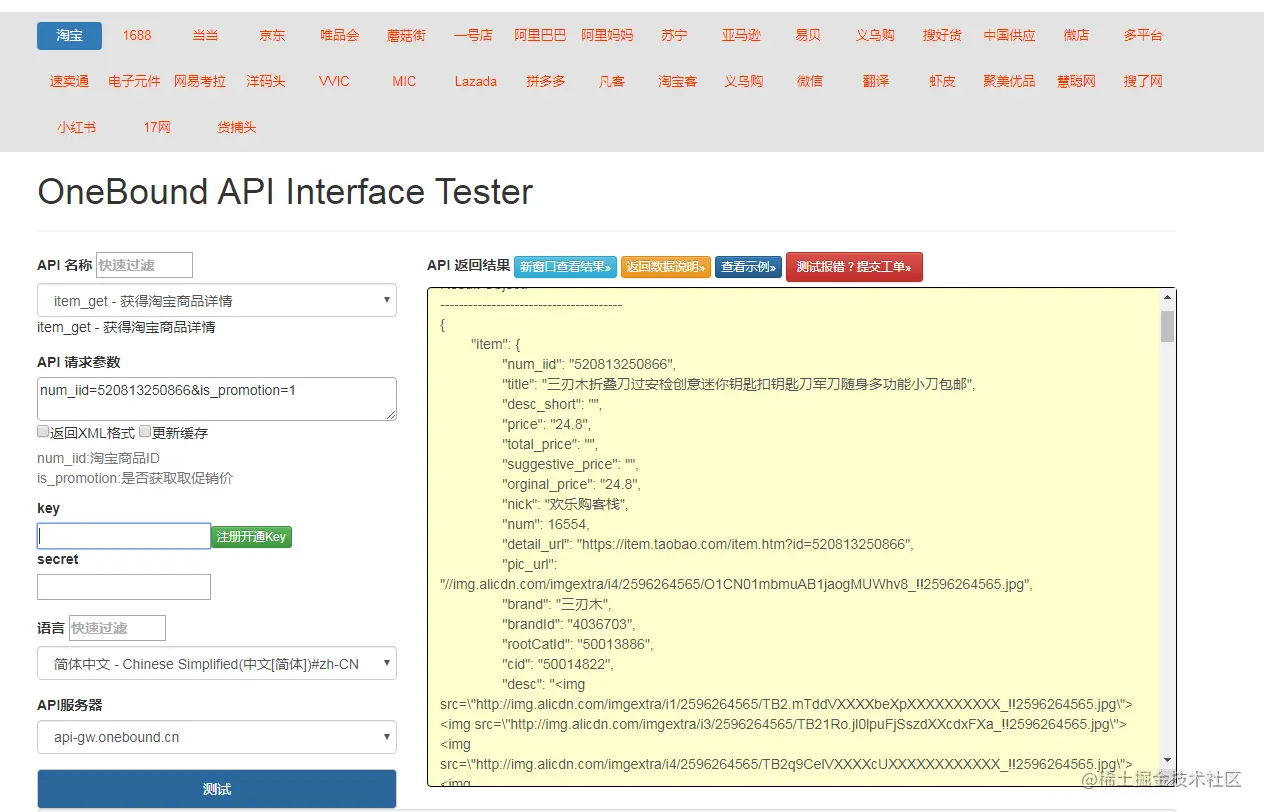
Task: Select the 微店 tab
Action: 1076,35
